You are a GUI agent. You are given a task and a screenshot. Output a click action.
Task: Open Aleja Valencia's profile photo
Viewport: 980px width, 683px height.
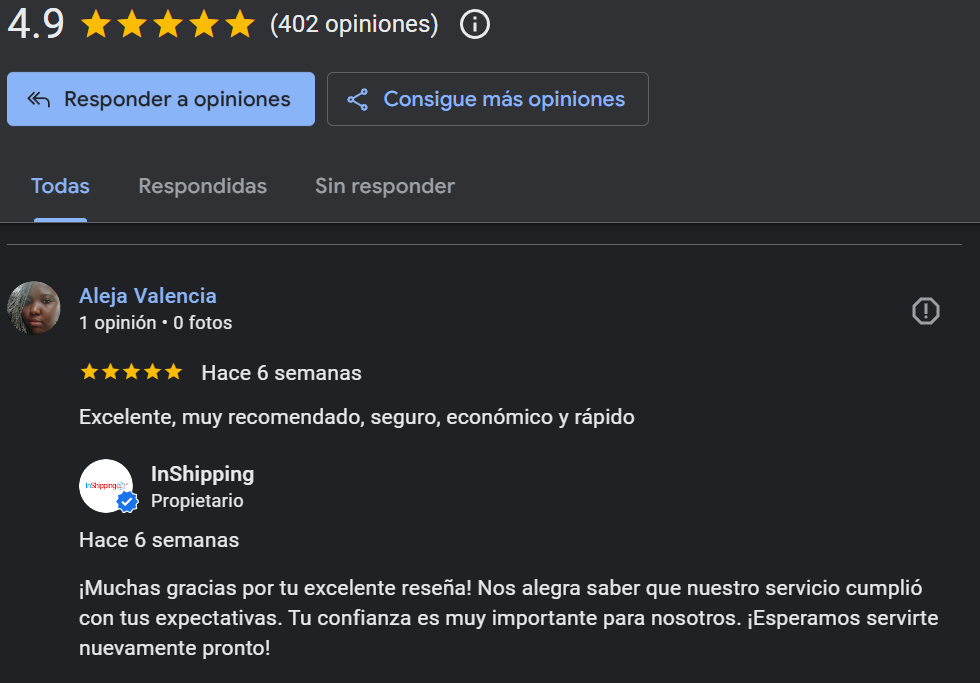[34, 307]
